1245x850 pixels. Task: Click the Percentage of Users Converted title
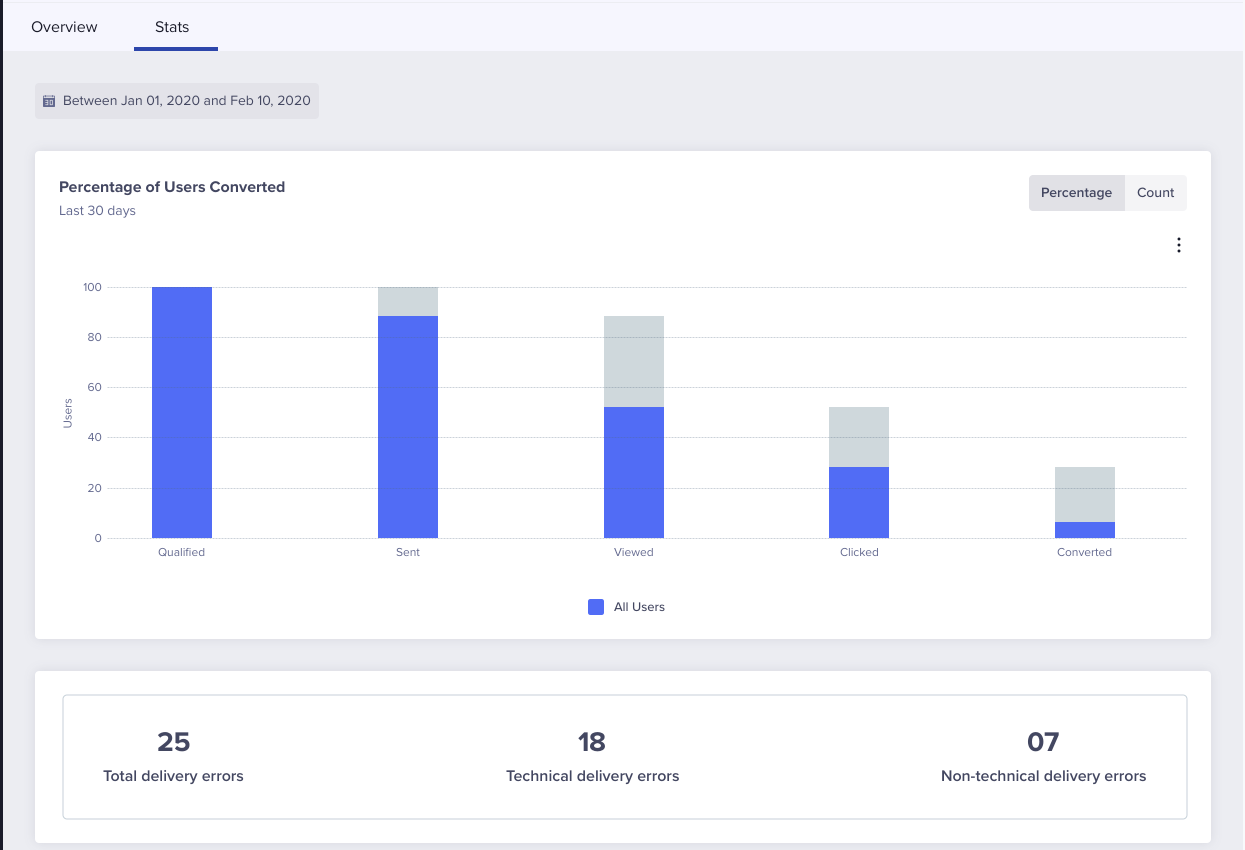click(x=172, y=187)
